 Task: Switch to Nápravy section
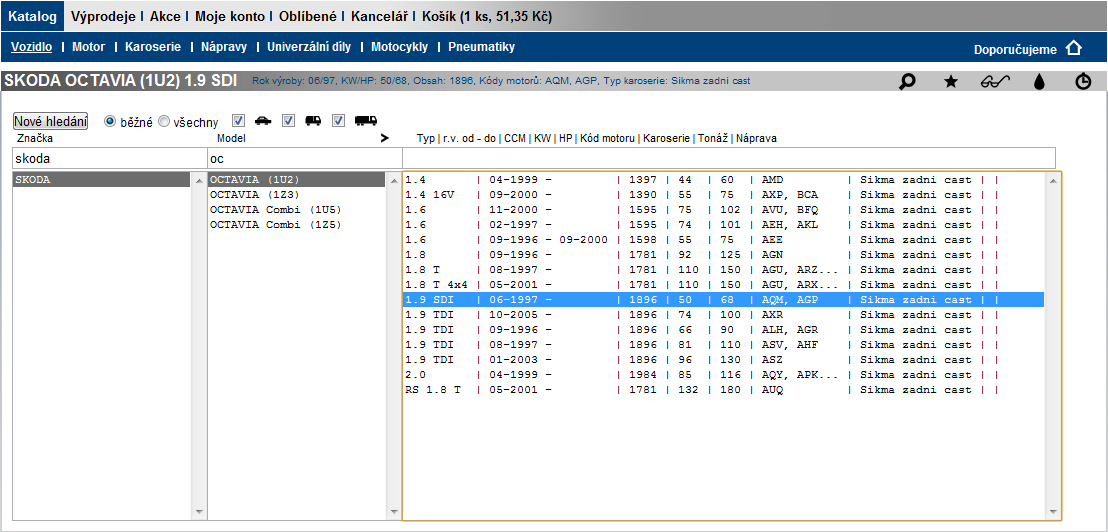[x=223, y=47]
